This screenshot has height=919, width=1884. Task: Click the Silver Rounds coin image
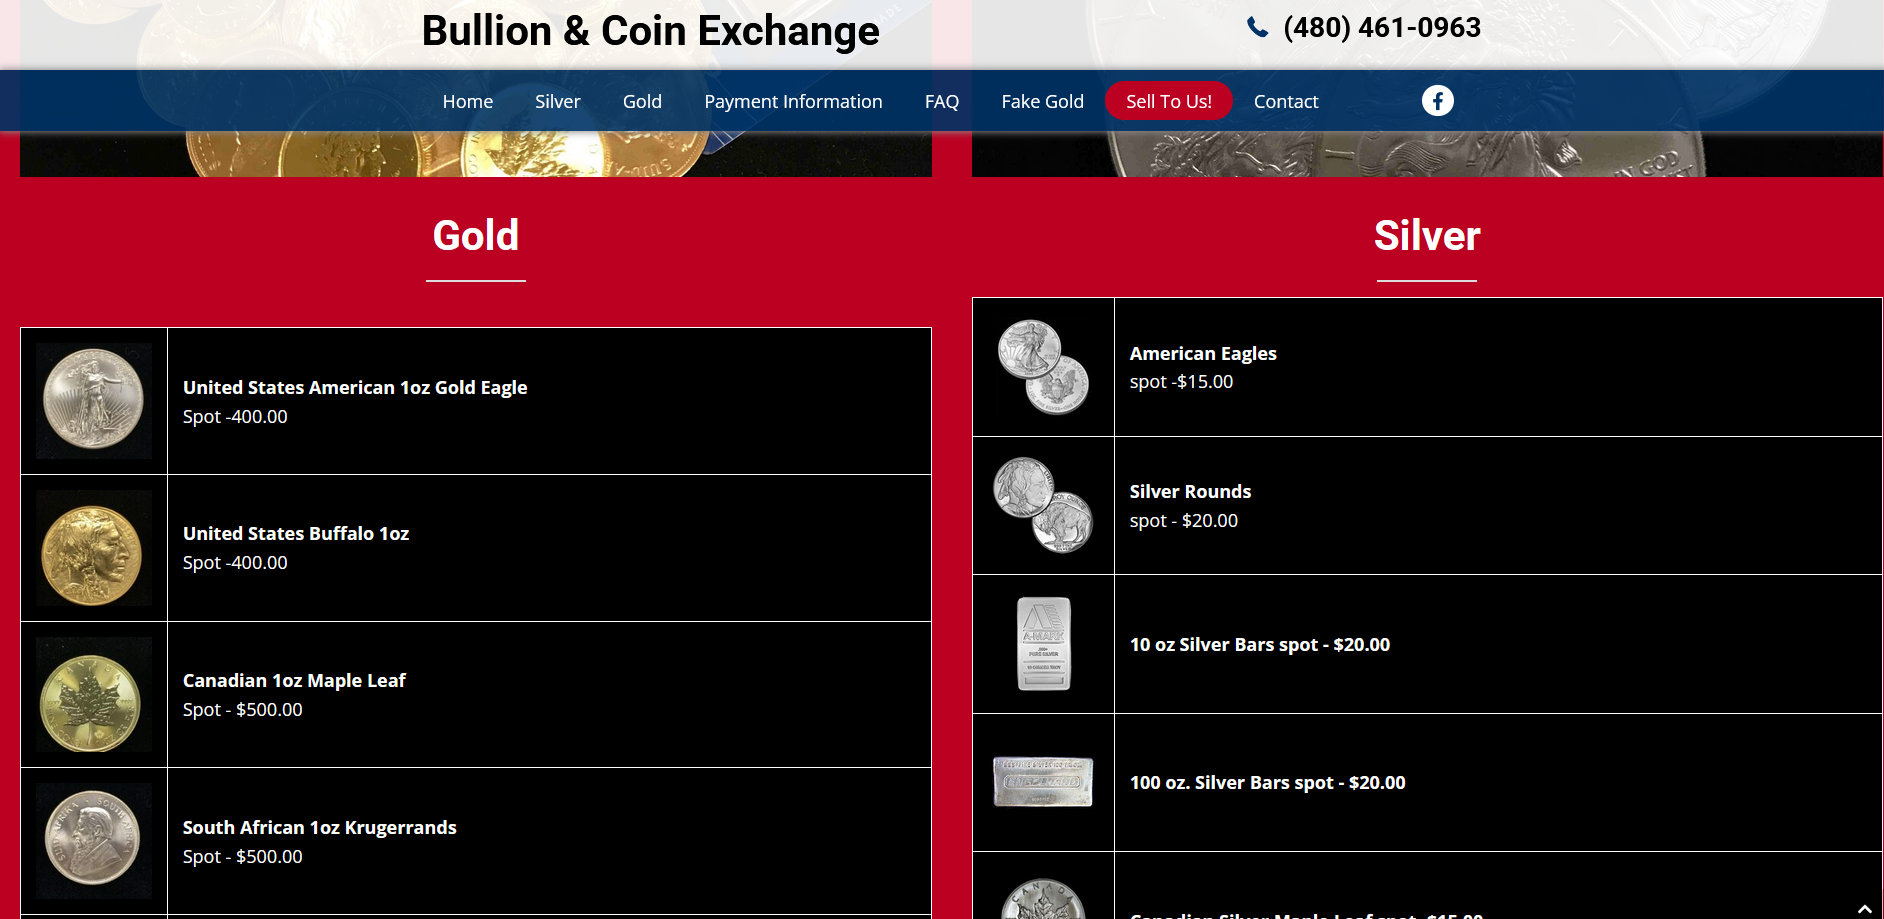click(1043, 505)
